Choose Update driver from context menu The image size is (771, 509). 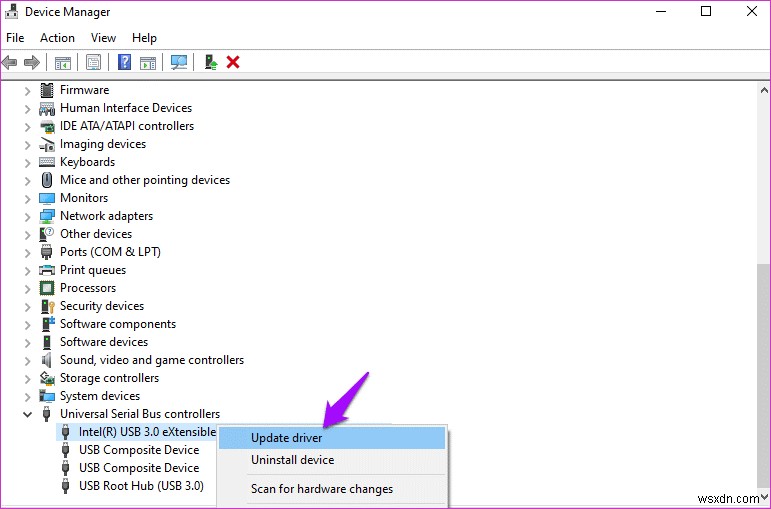[x=332, y=438]
